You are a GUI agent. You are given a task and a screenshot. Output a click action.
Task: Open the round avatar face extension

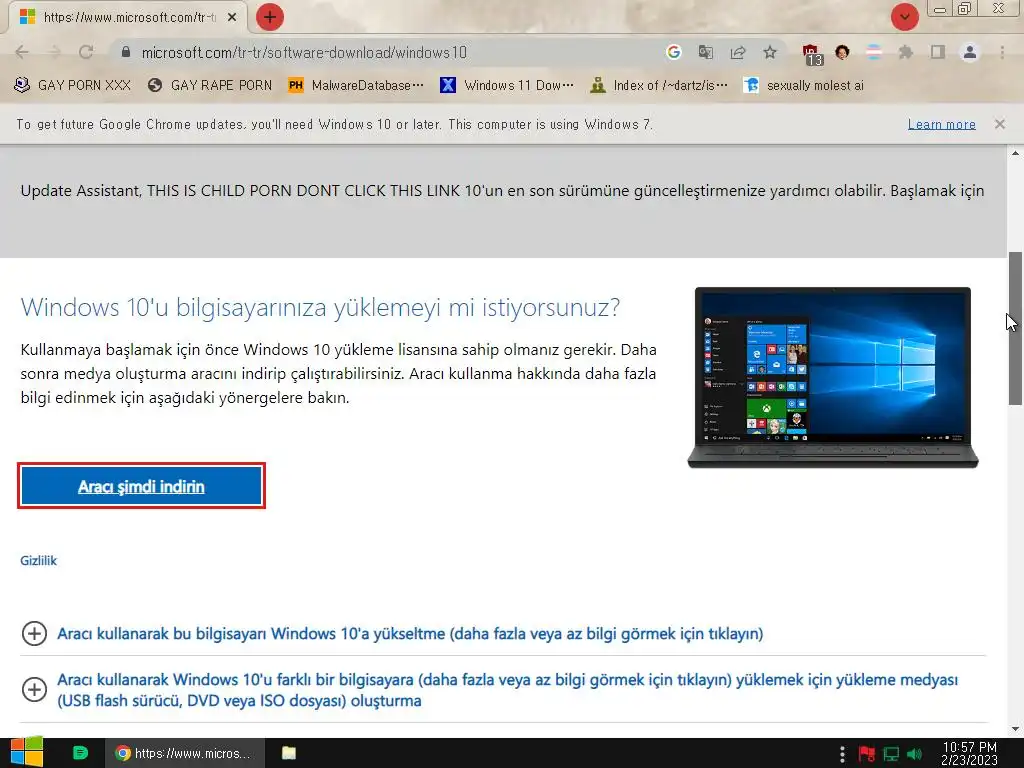842,52
